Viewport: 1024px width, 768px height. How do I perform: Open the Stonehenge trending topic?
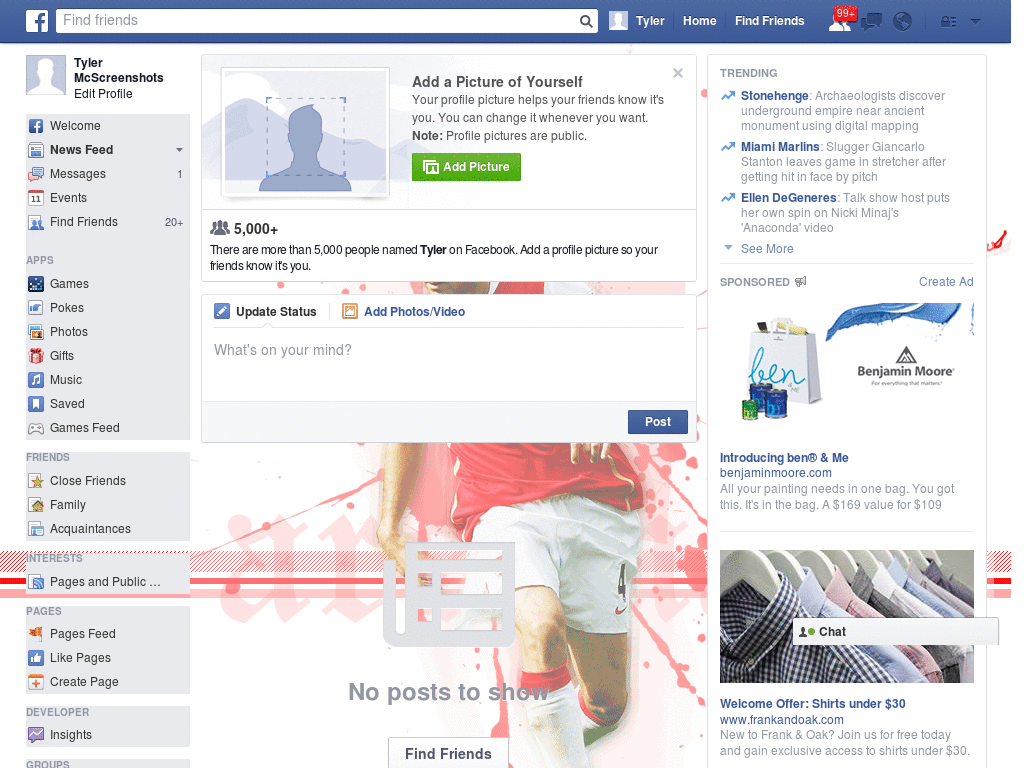coord(775,96)
